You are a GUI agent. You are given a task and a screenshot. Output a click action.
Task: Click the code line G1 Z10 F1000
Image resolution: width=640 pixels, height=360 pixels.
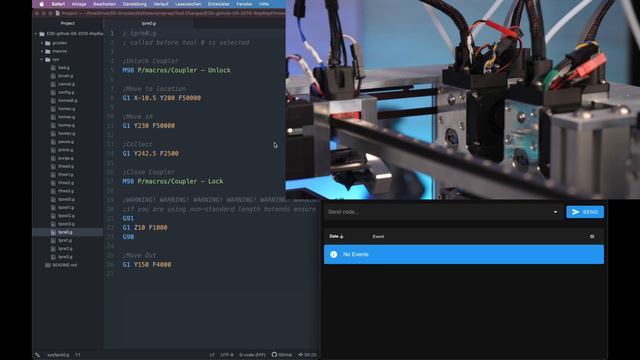145,227
